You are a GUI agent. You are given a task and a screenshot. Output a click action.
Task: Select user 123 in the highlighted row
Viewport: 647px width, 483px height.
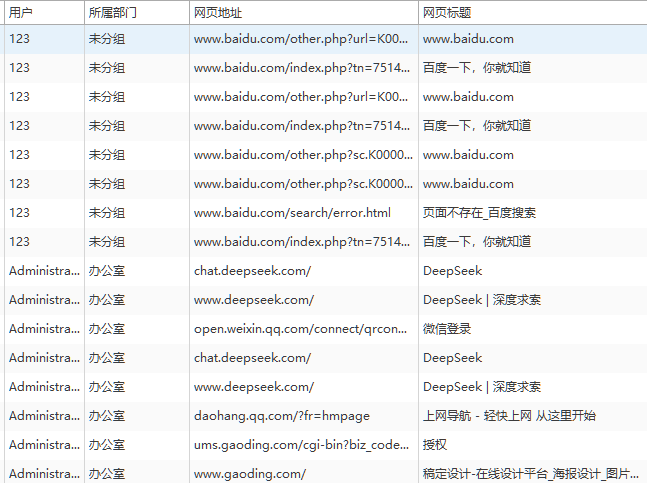[19, 39]
